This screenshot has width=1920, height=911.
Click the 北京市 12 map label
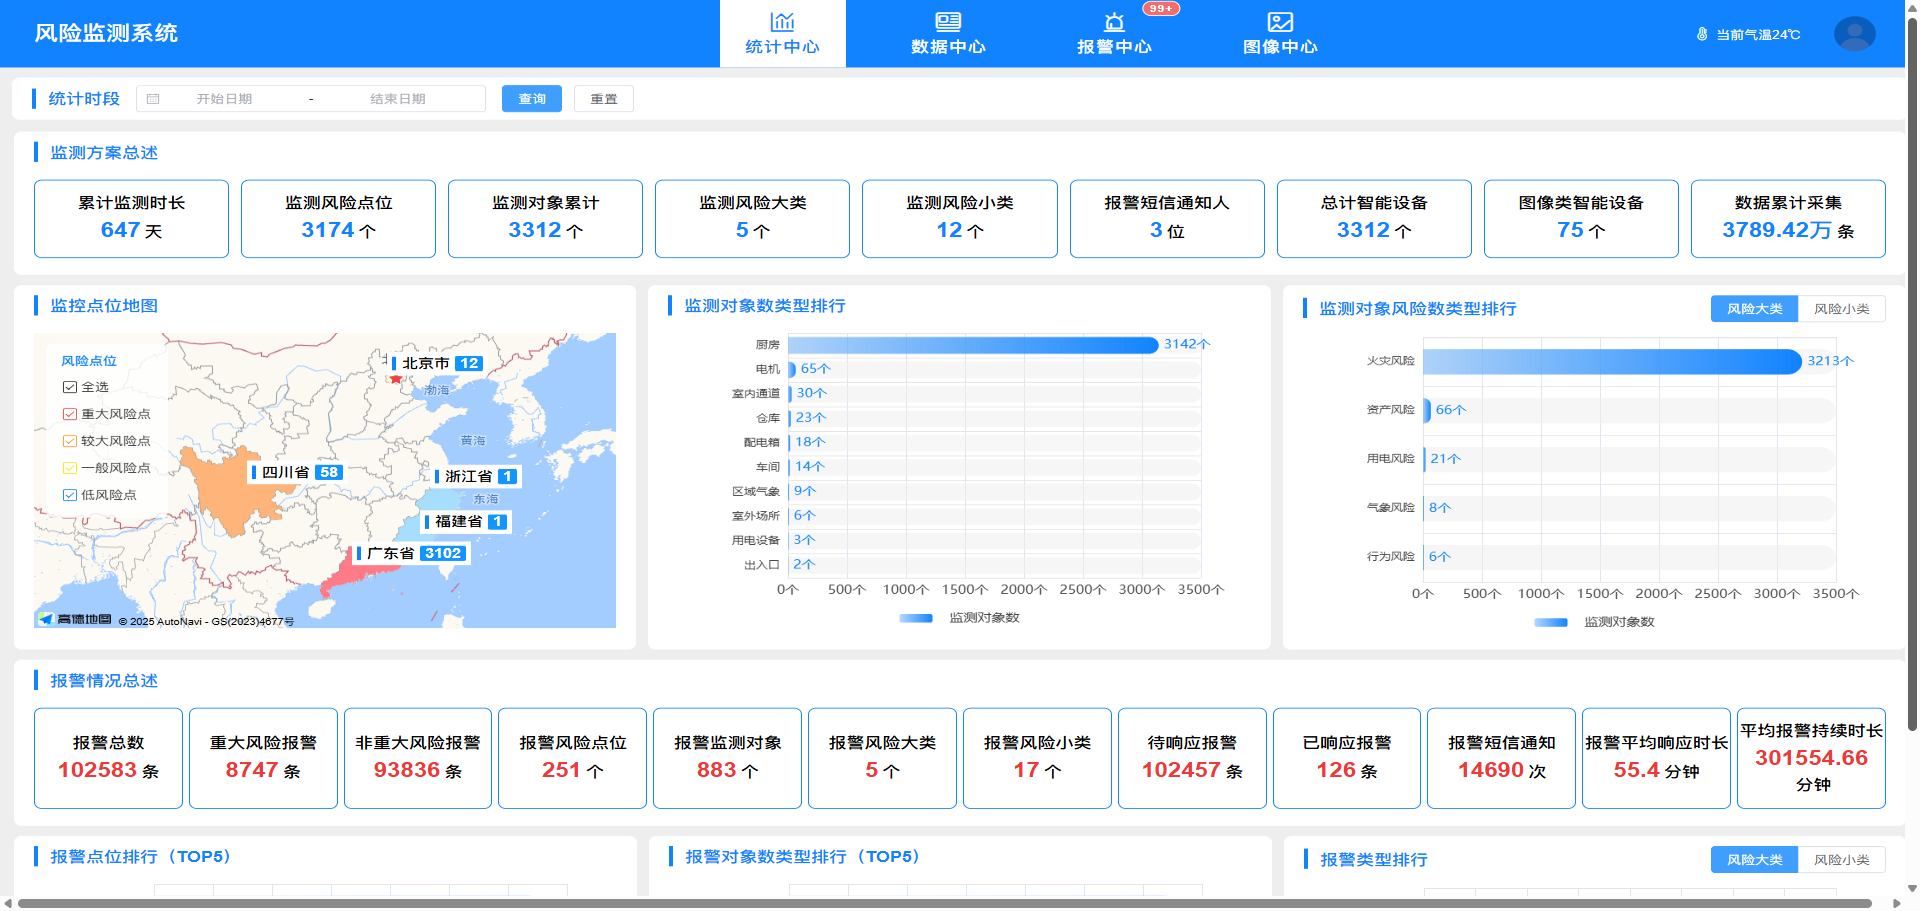coord(440,363)
